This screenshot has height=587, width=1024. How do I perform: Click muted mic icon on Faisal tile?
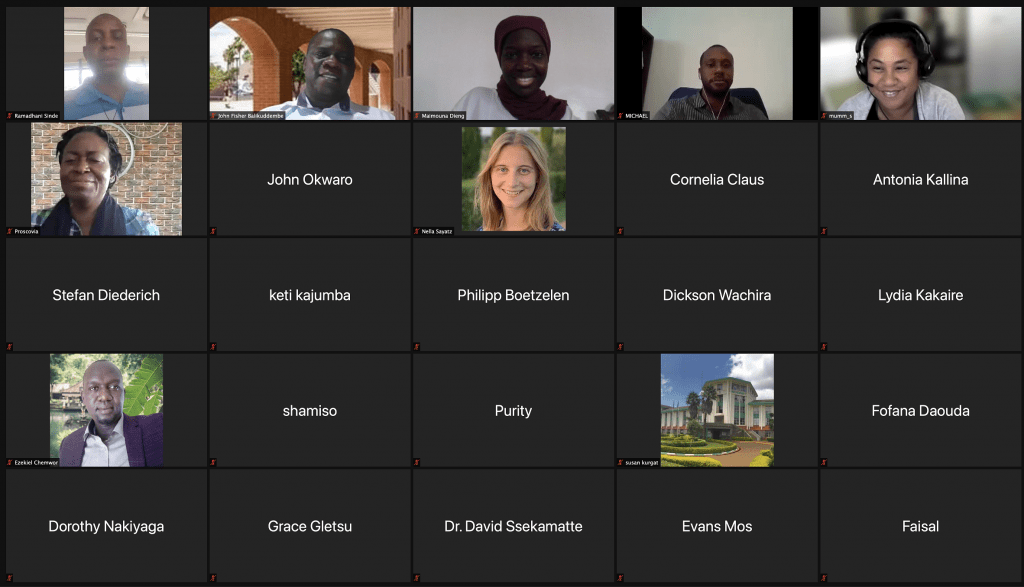pos(824,578)
